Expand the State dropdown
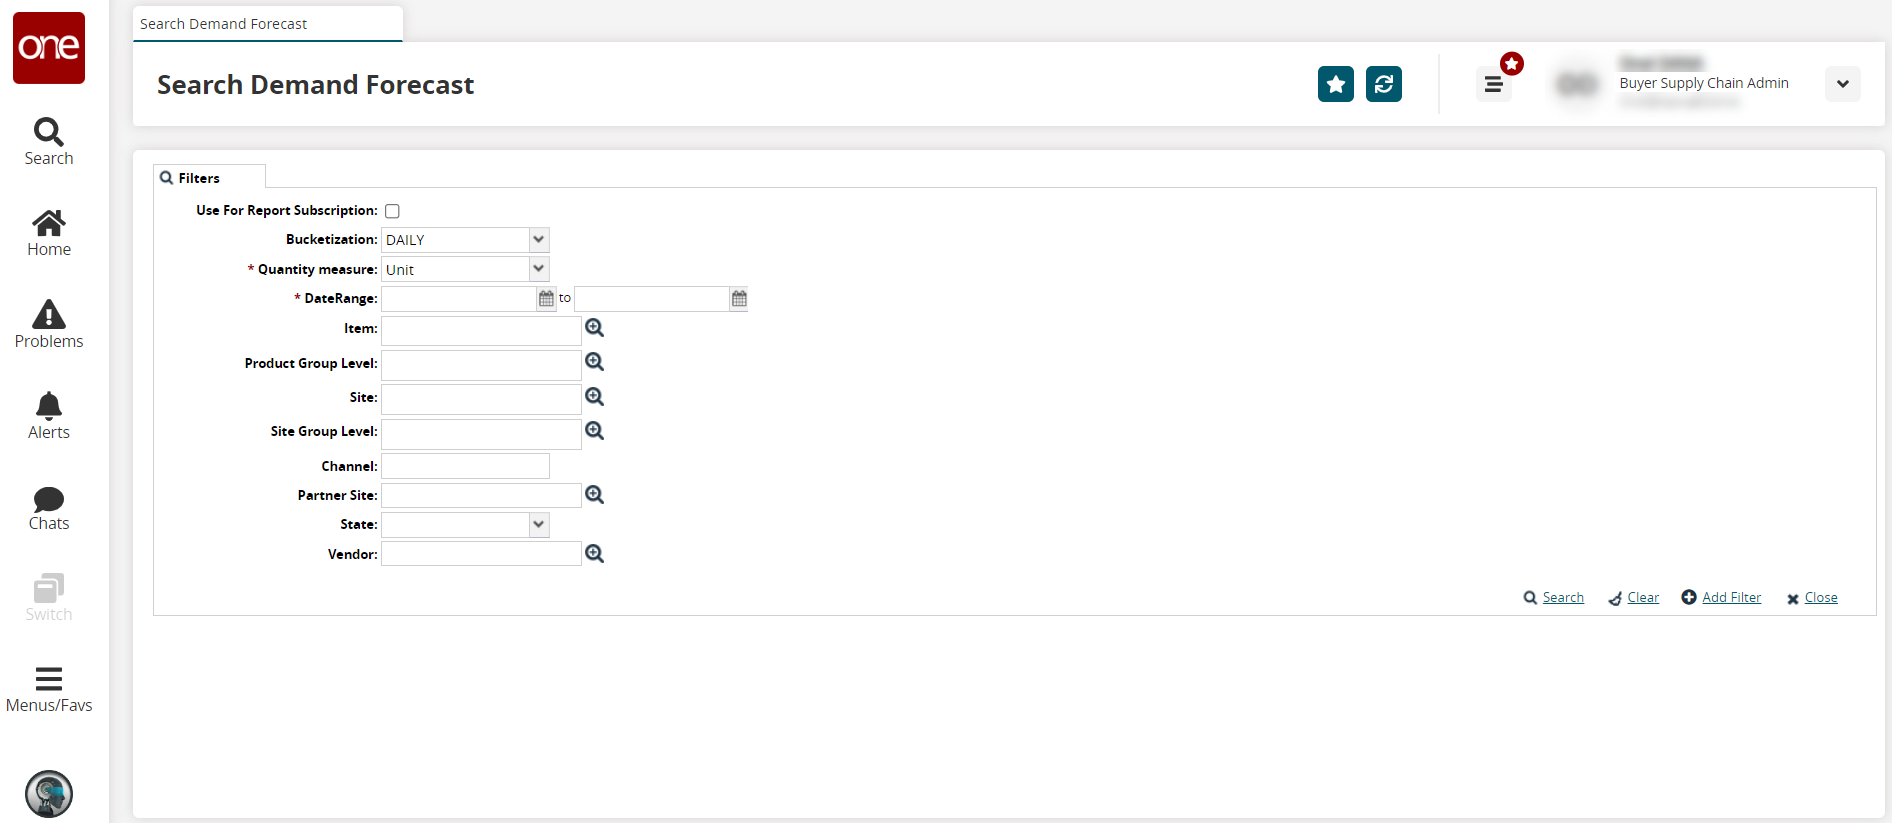 [539, 525]
